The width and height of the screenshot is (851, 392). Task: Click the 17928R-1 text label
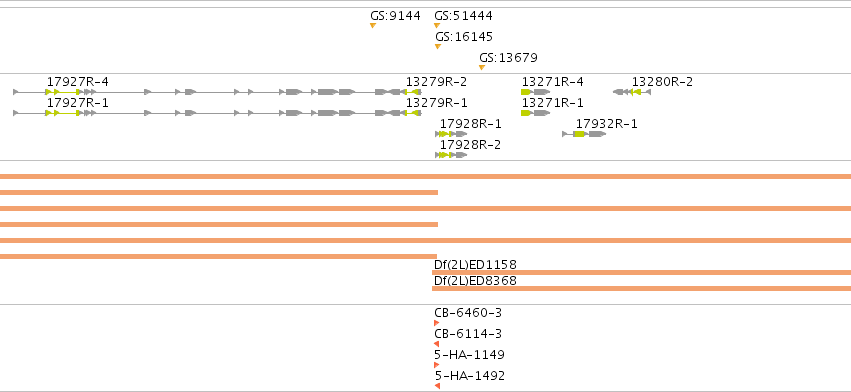coord(471,124)
